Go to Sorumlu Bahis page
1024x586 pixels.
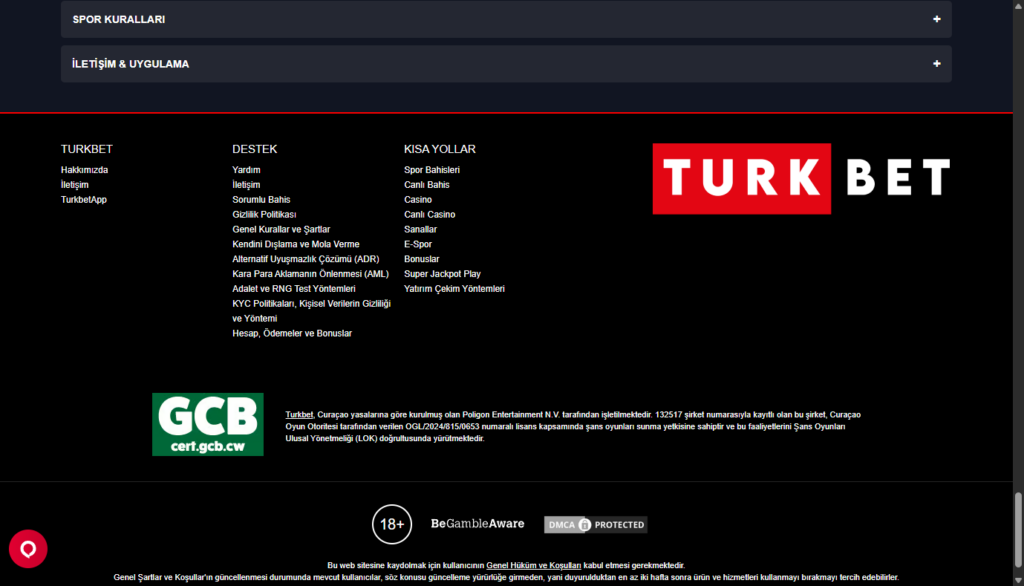point(261,200)
